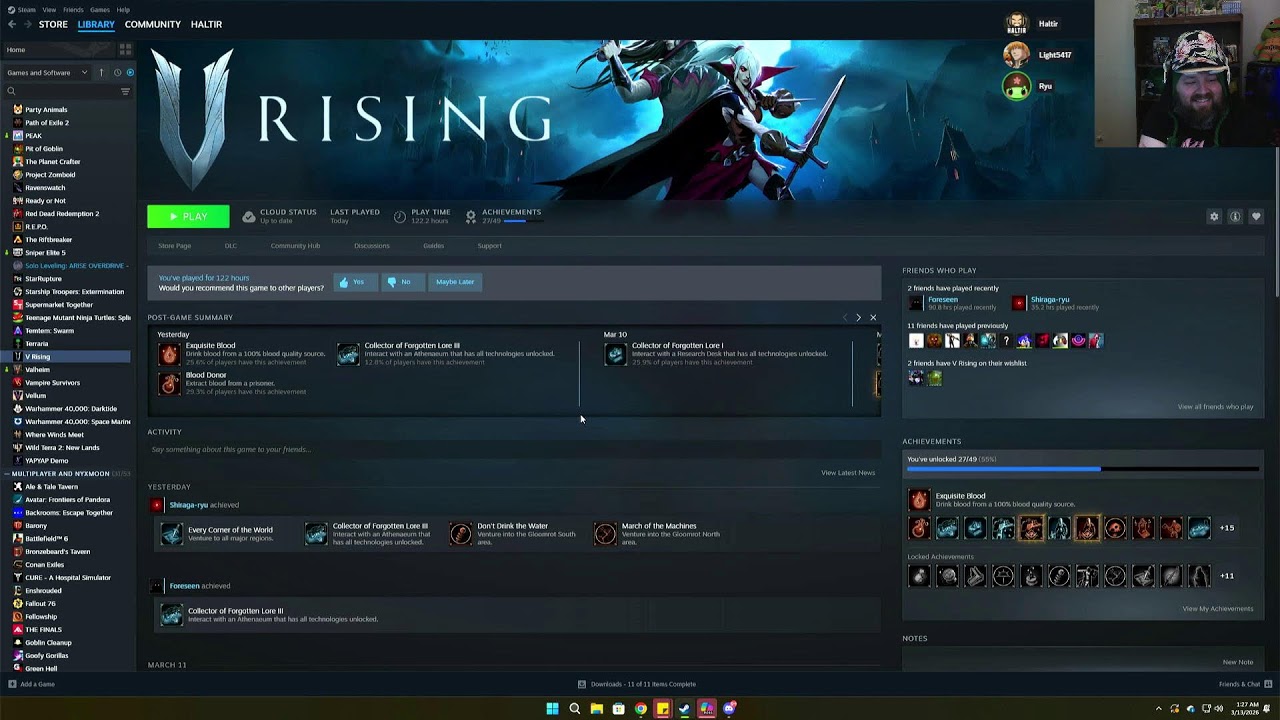Image resolution: width=1280 pixels, height=720 pixels.
Task: Select Valheim in library list
Action: (x=37, y=370)
